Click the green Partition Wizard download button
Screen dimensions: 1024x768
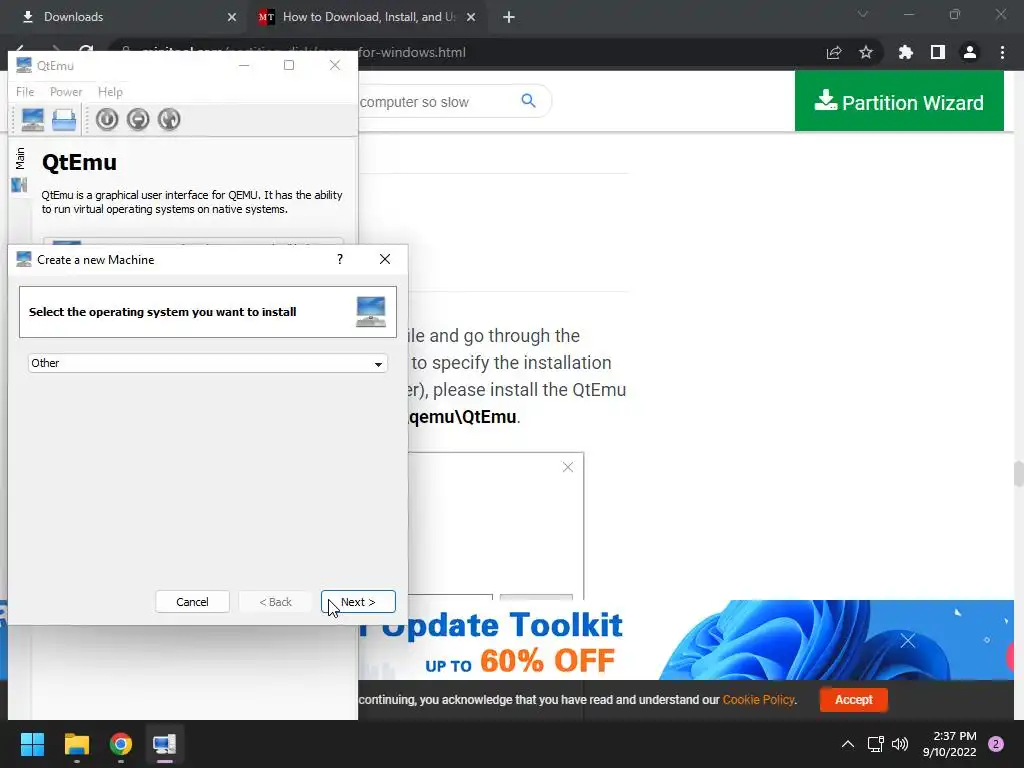click(899, 102)
